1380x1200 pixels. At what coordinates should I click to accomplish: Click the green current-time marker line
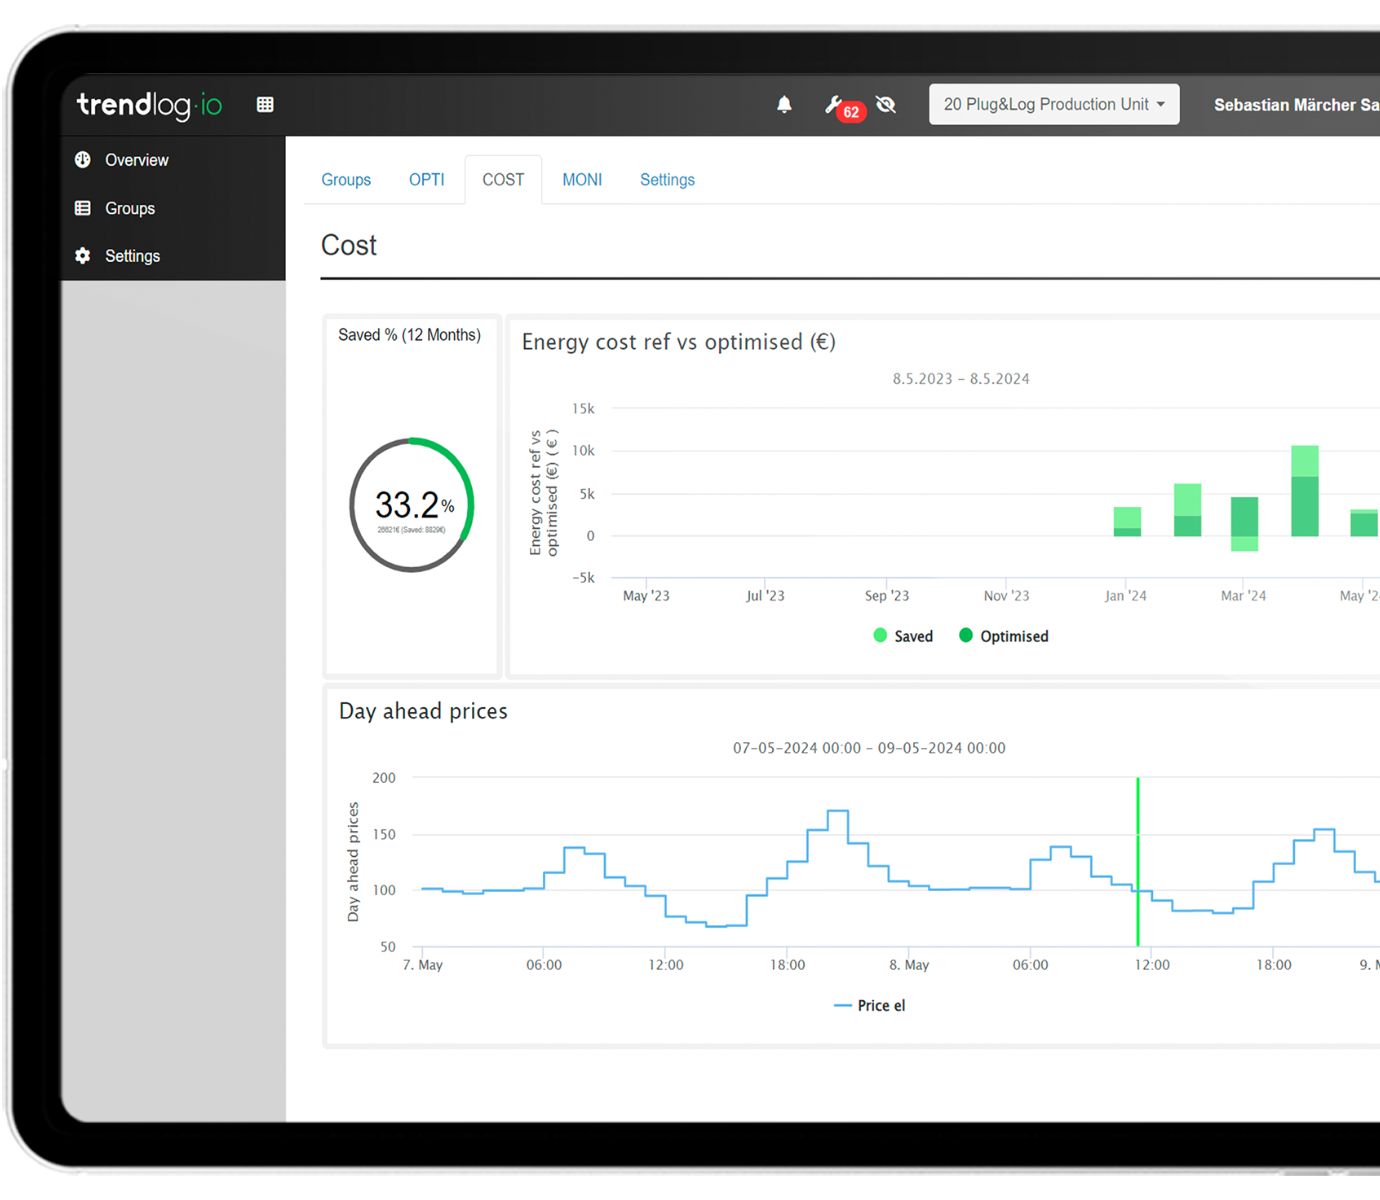1138,862
